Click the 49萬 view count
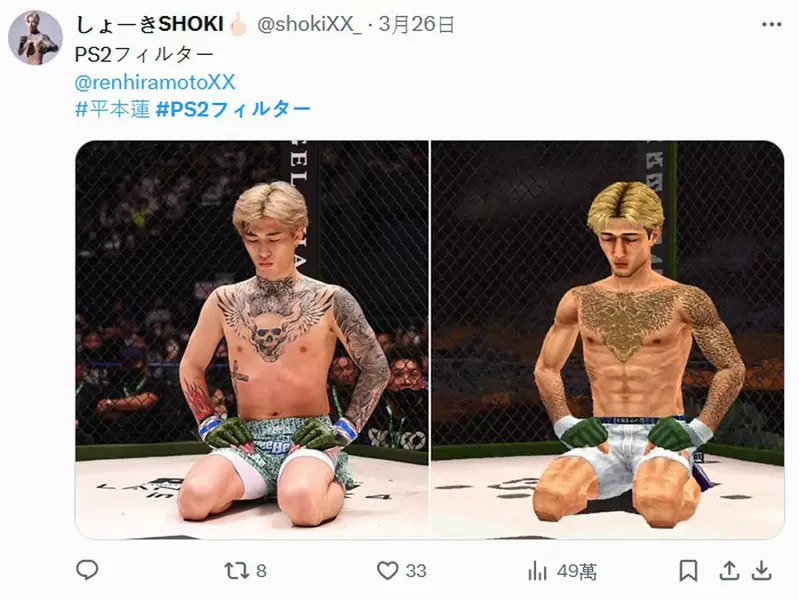This screenshot has width=799, height=601. click(x=576, y=571)
